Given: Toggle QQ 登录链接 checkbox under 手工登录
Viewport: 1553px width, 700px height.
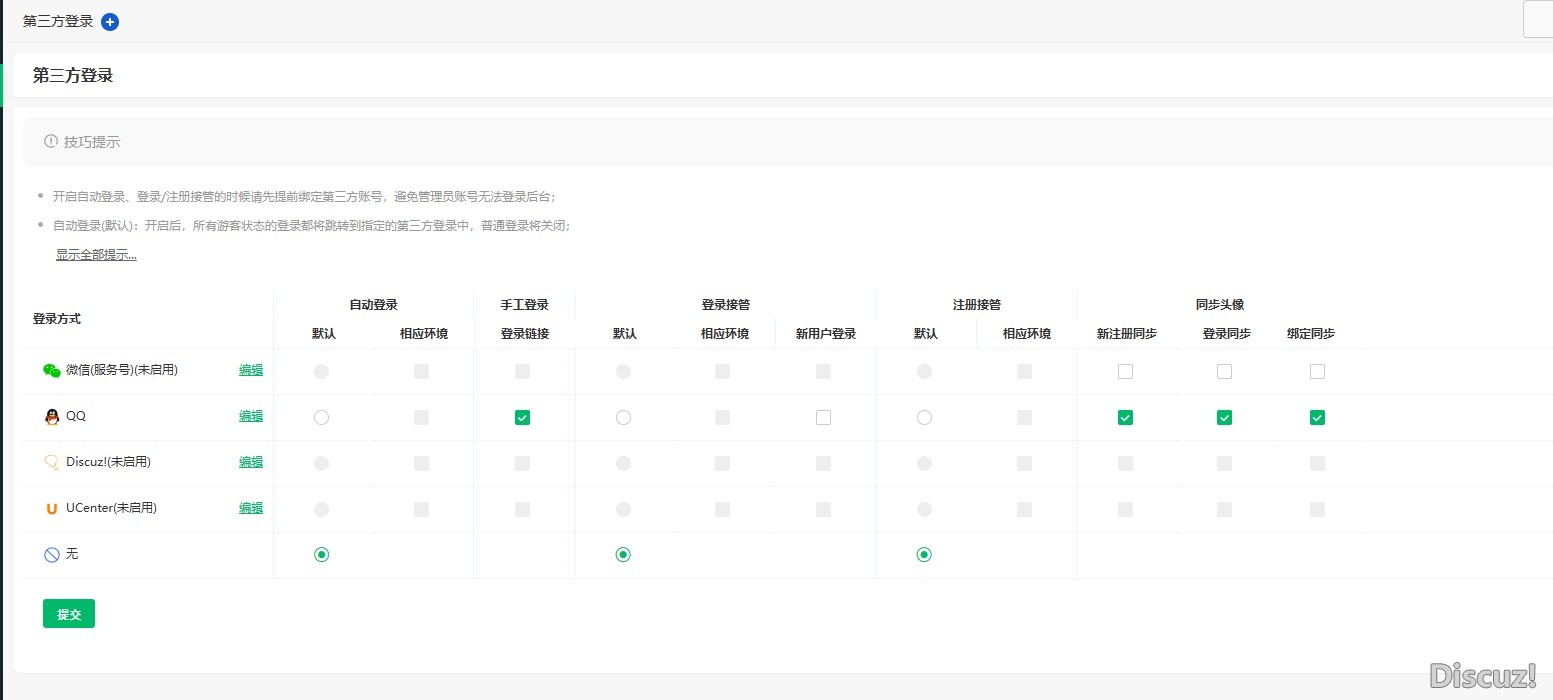Looking at the screenshot, I should [522, 418].
